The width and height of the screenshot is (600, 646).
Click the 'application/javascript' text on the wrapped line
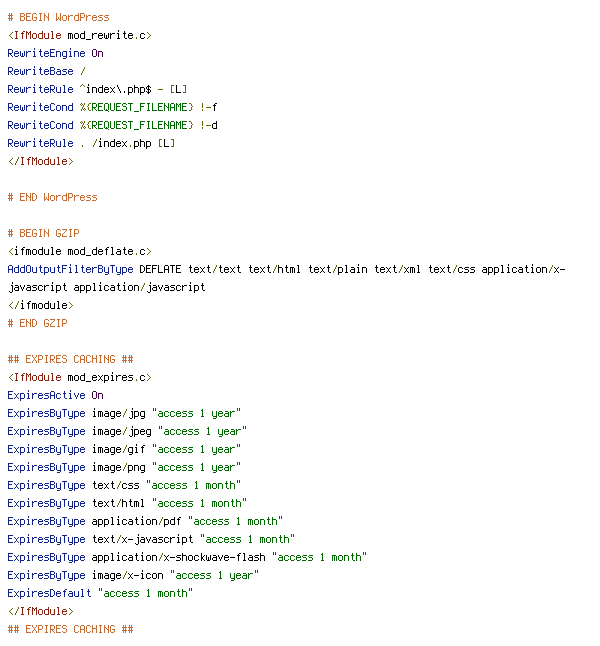pyautogui.click(x=139, y=288)
